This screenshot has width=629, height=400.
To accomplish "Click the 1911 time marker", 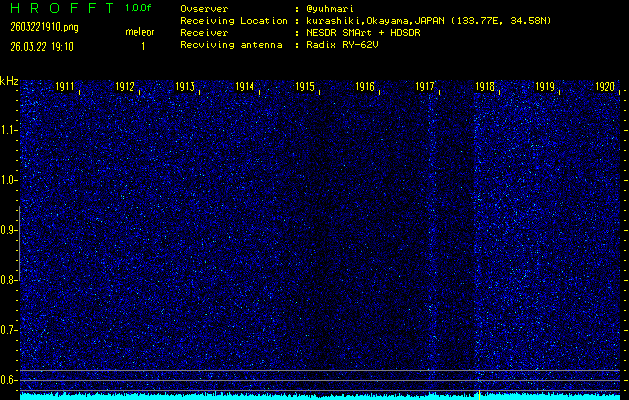I will click(x=65, y=87).
